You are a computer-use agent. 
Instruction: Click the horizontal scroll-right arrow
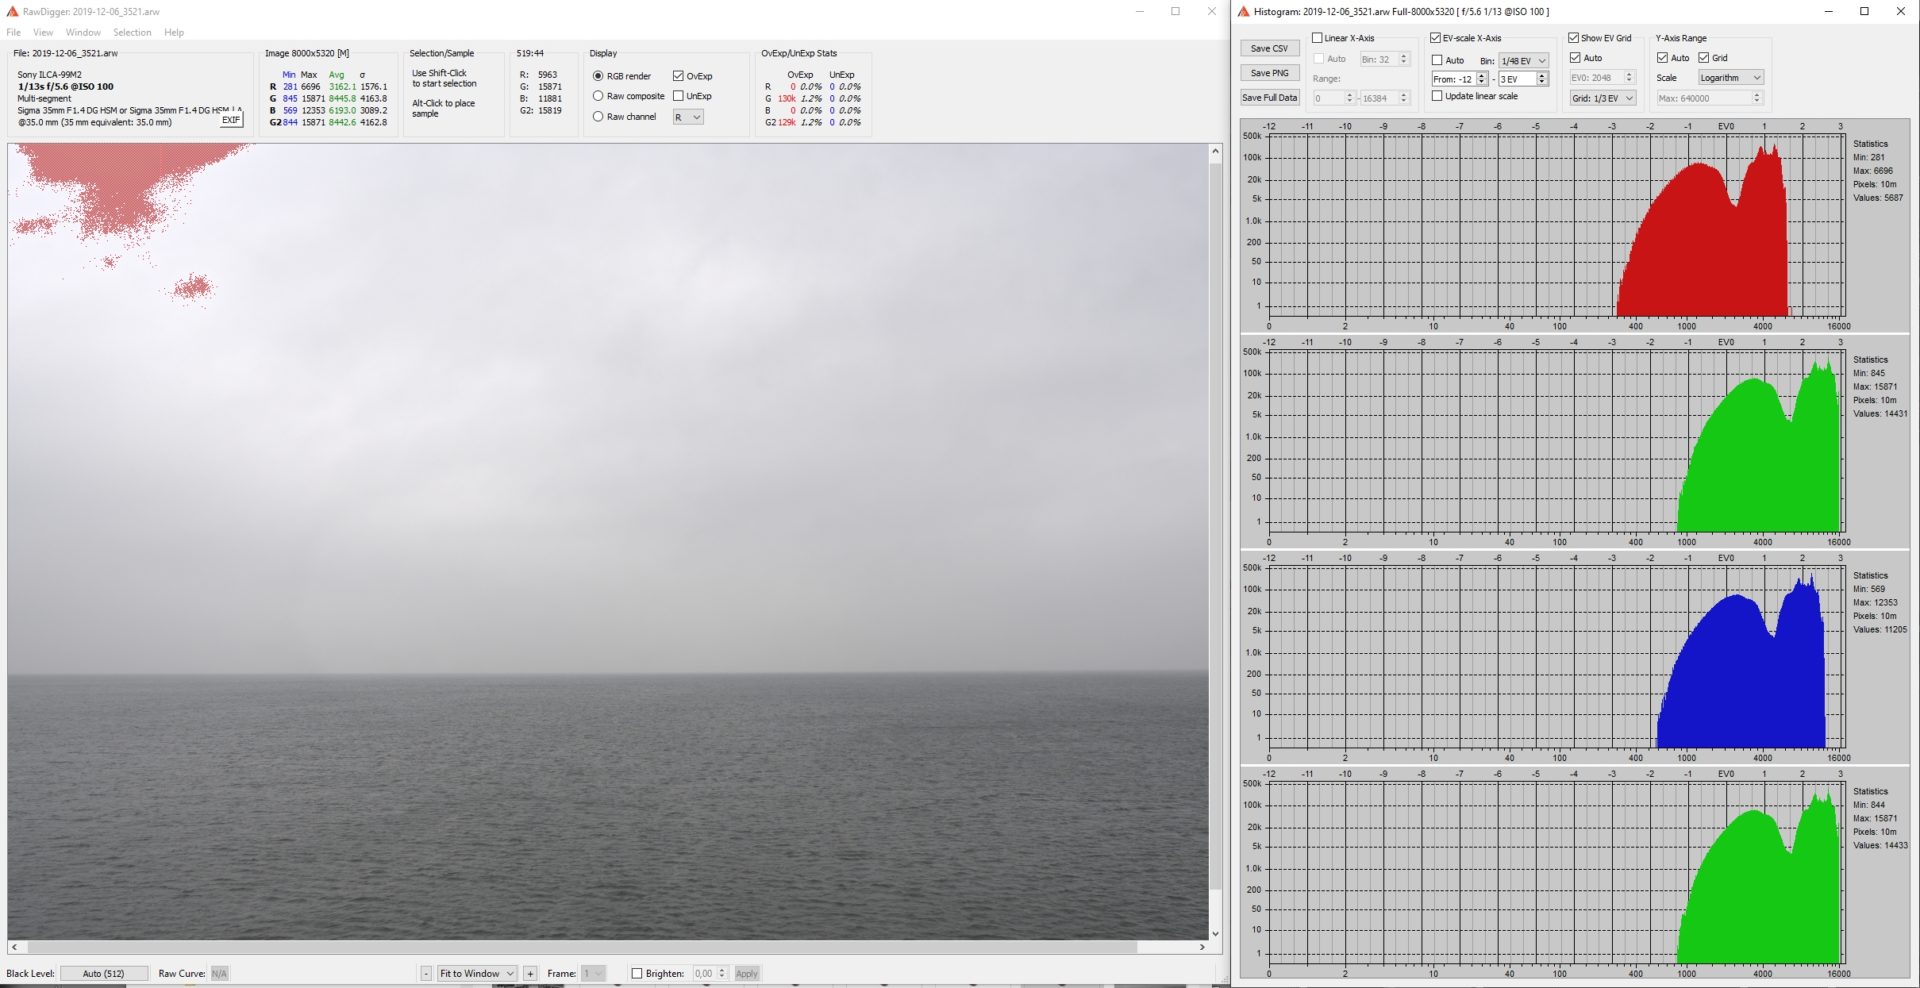[x=1202, y=947]
